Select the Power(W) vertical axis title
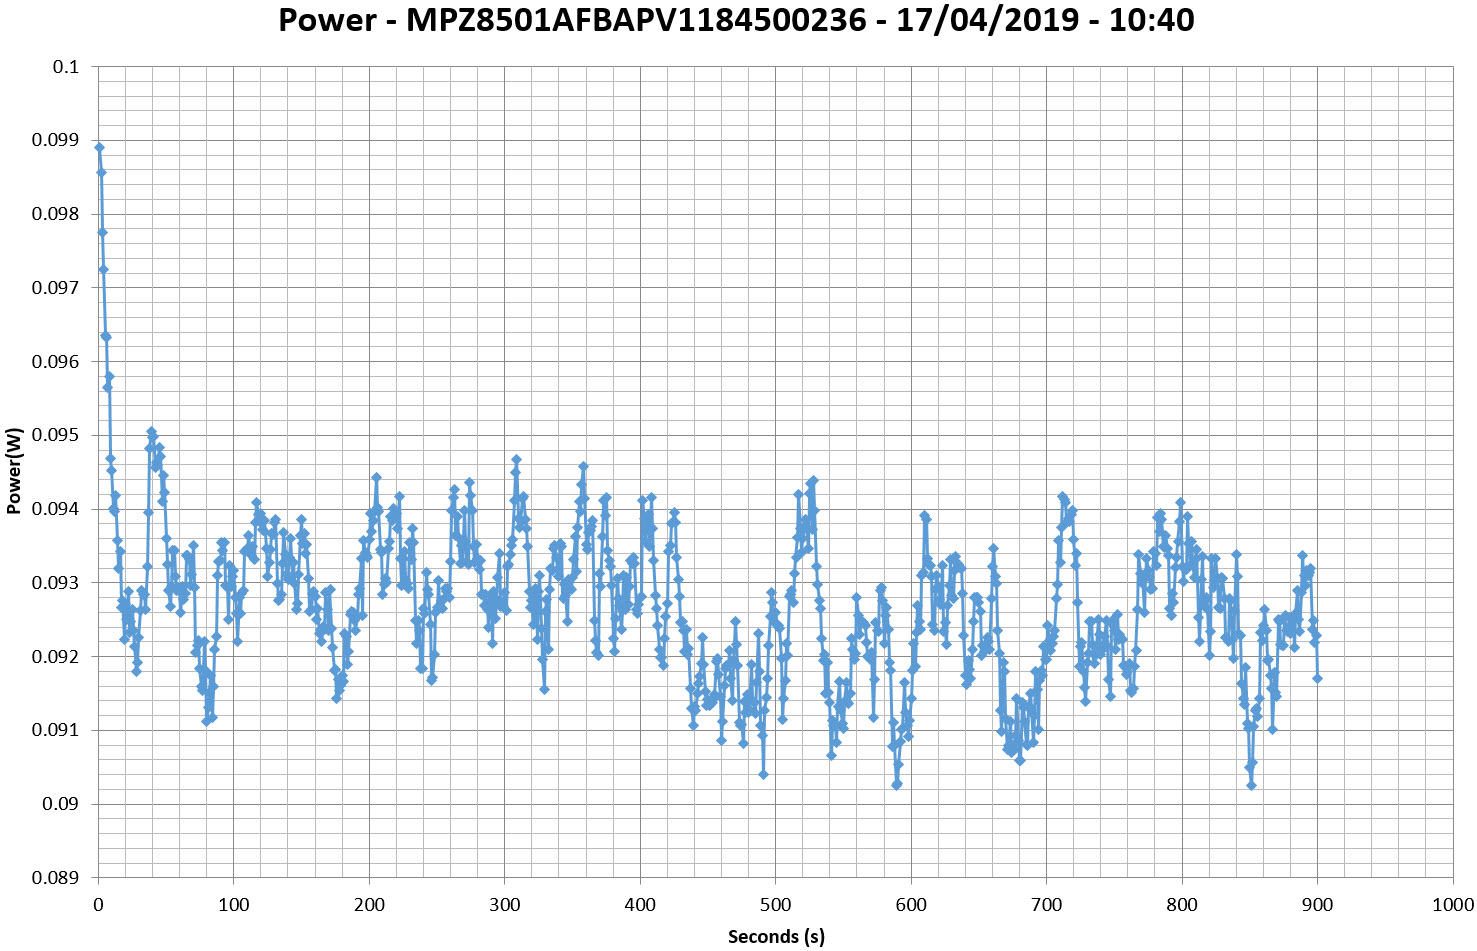 click(14, 471)
